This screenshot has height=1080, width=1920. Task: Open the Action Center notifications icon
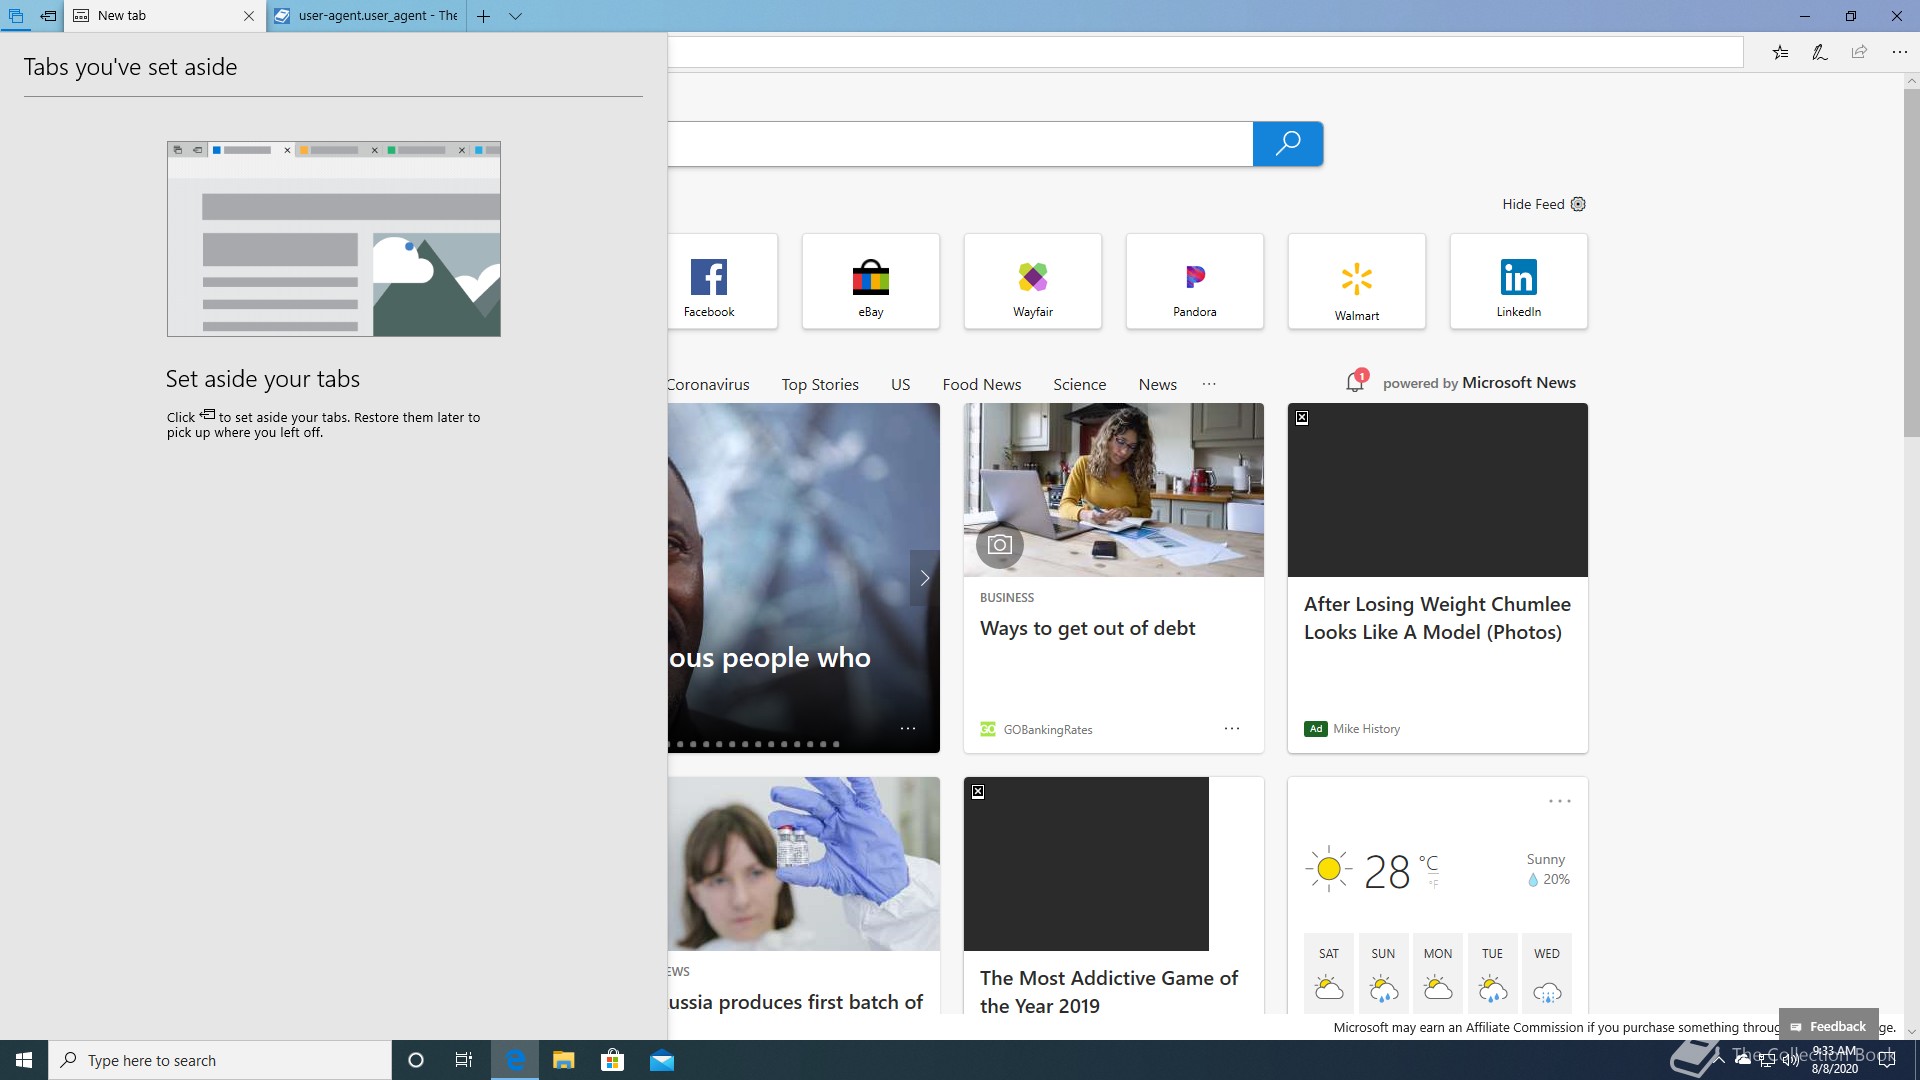click(1887, 1060)
